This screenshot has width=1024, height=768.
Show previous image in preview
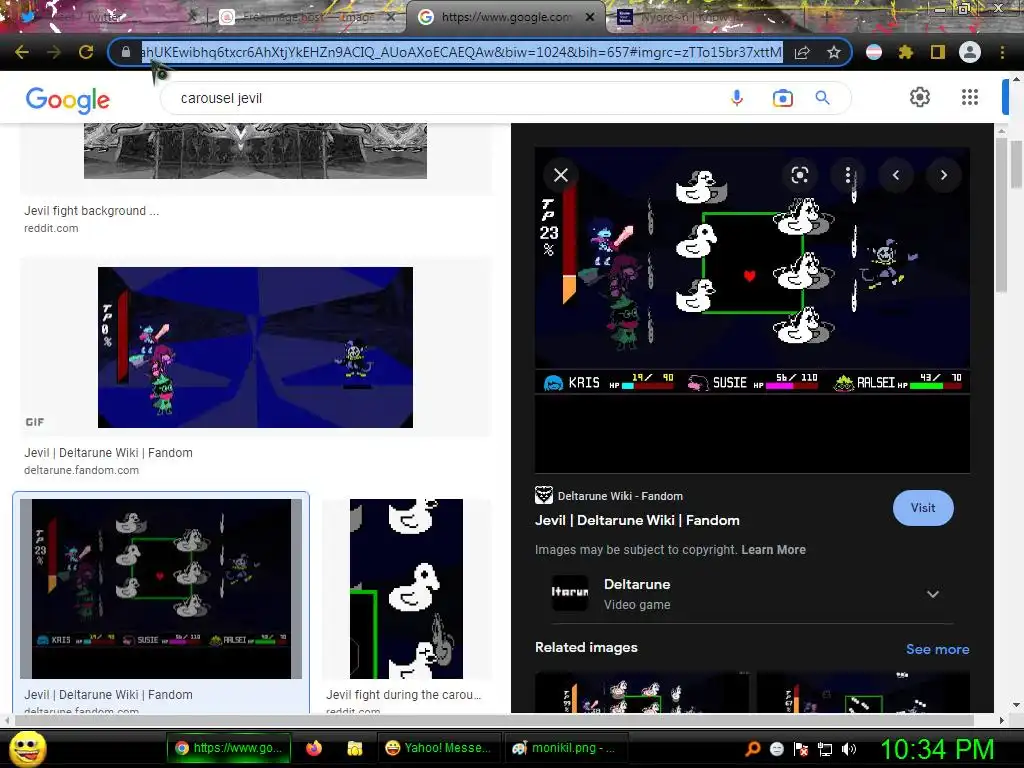pyautogui.click(x=896, y=175)
